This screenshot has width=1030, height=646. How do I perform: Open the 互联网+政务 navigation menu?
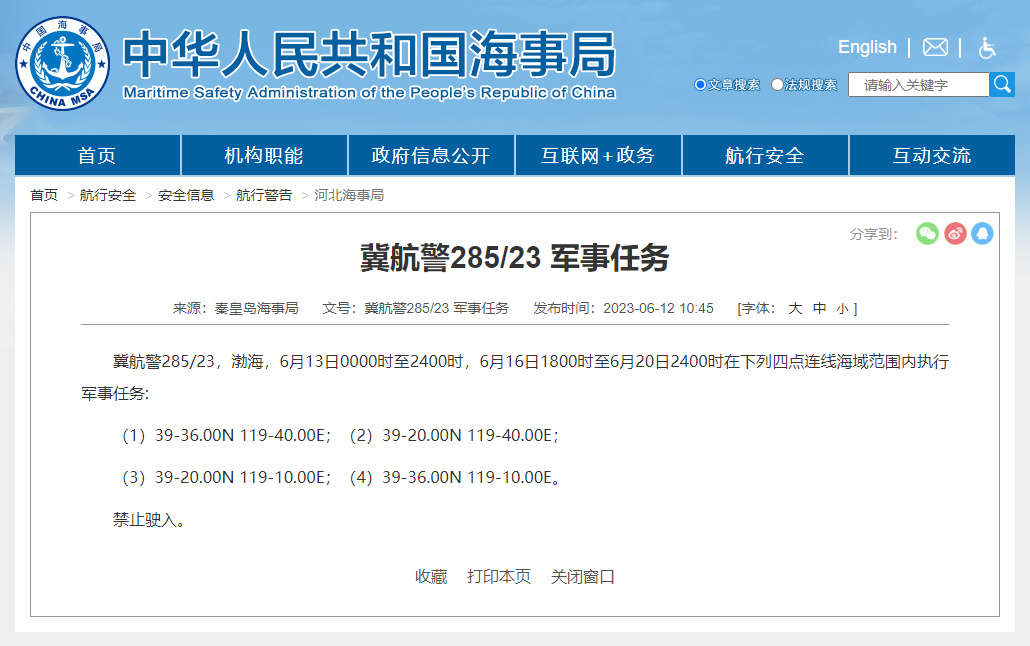coord(598,156)
